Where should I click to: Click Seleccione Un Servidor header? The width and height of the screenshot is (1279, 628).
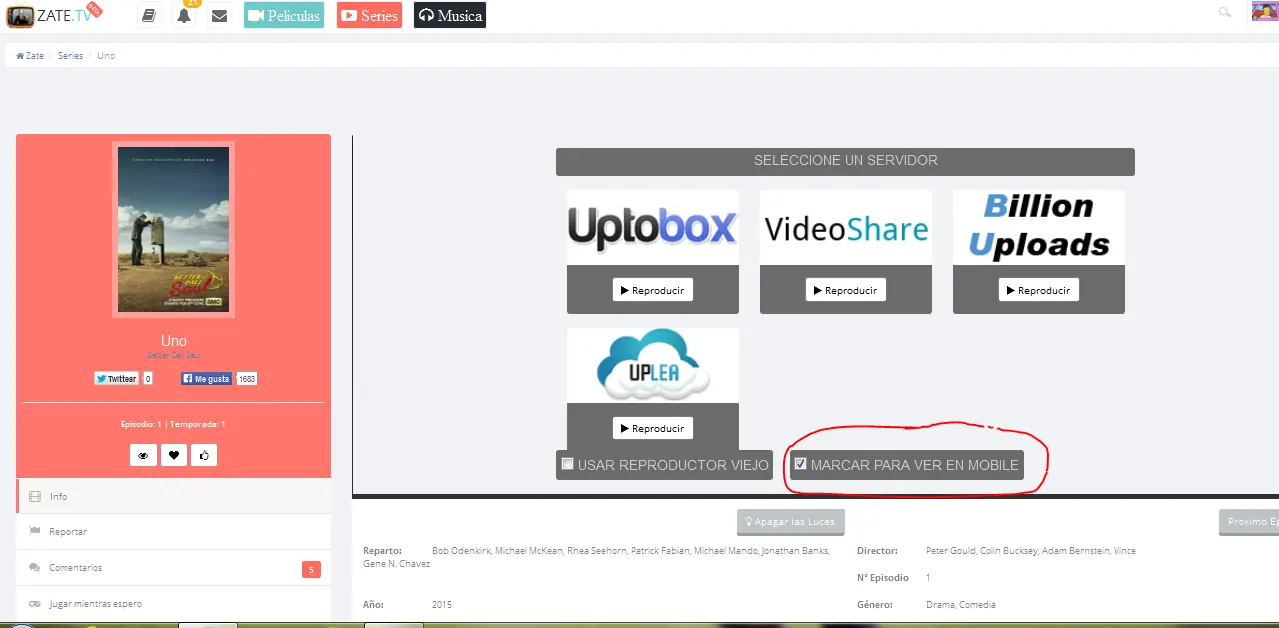click(x=845, y=161)
